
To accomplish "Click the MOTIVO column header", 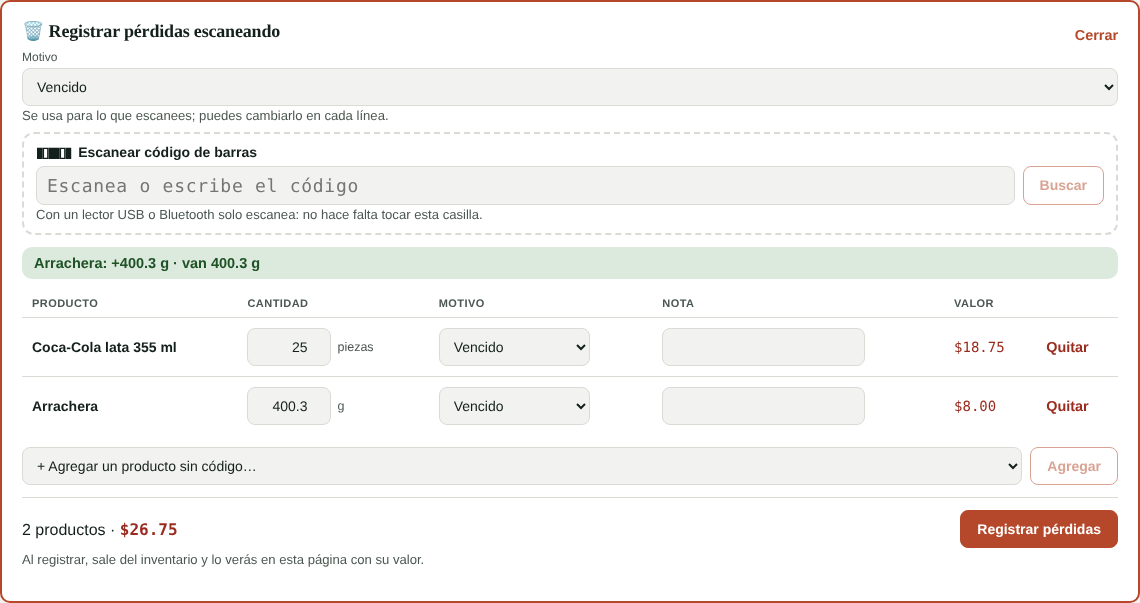I will [x=461, y=303].
